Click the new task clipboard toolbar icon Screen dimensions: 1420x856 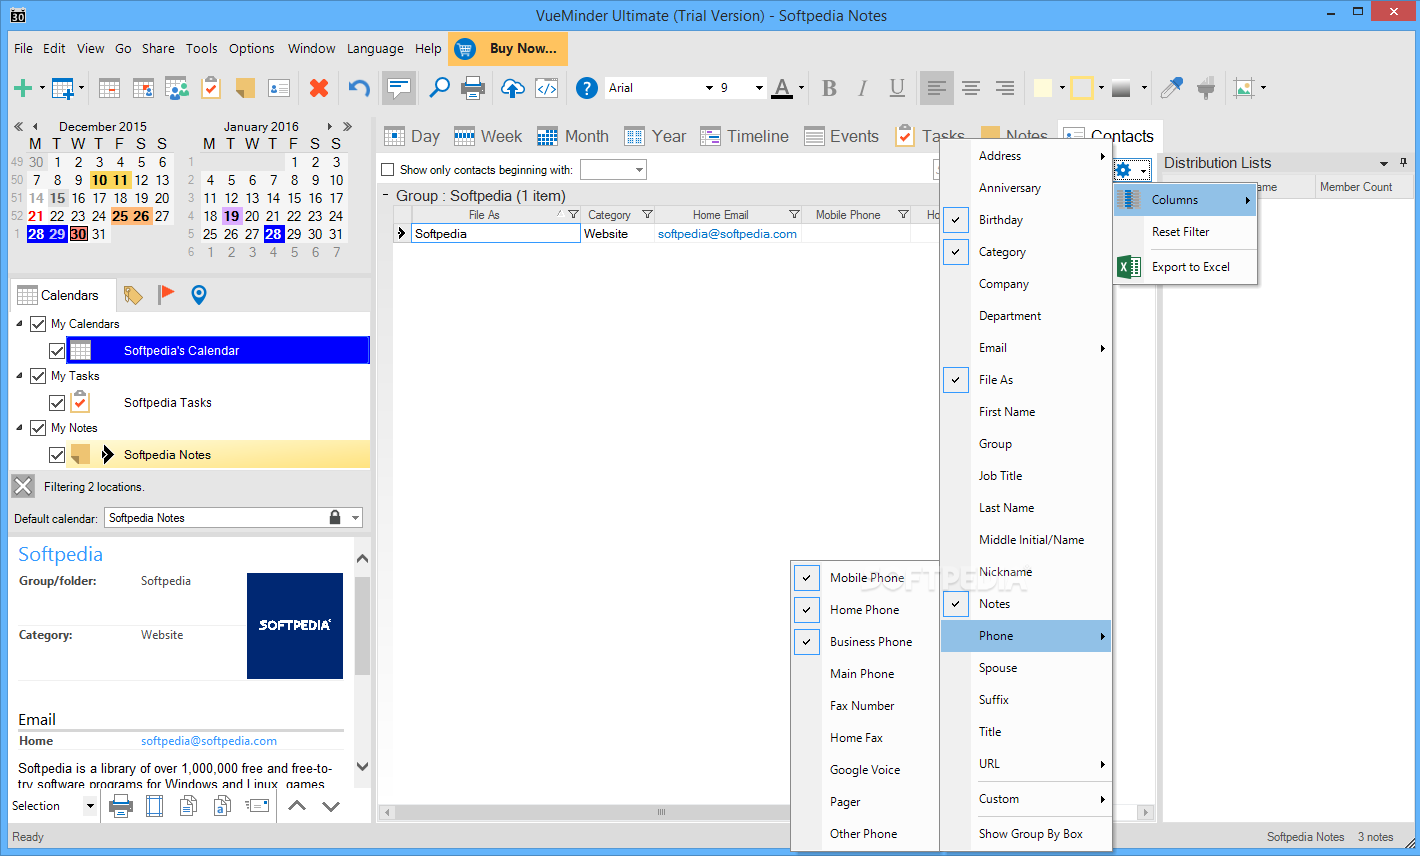coord(211,88)
